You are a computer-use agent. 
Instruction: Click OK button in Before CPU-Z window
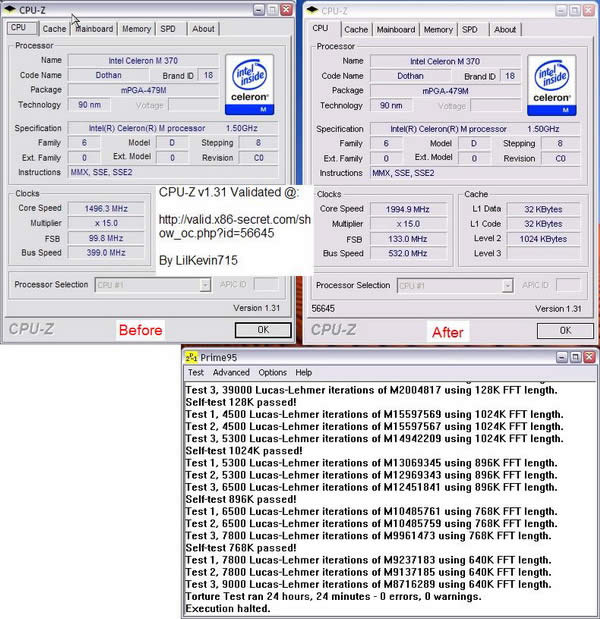point(263,330)
